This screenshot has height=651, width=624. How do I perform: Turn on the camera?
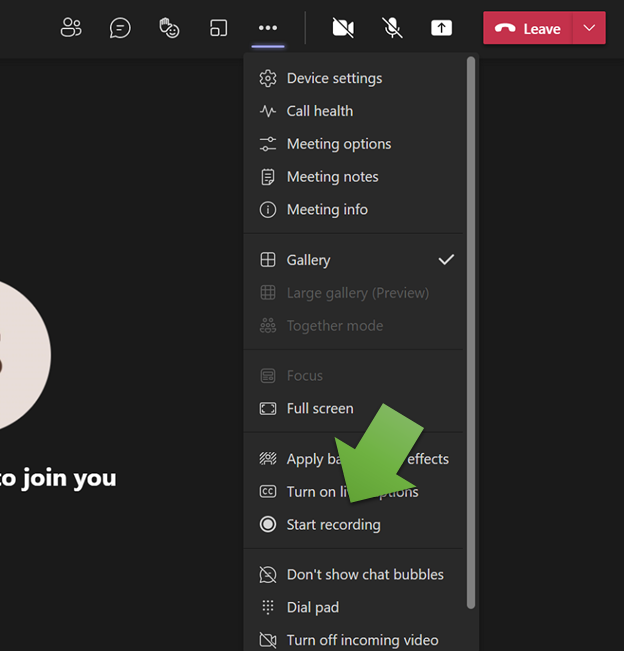point(343,28)
